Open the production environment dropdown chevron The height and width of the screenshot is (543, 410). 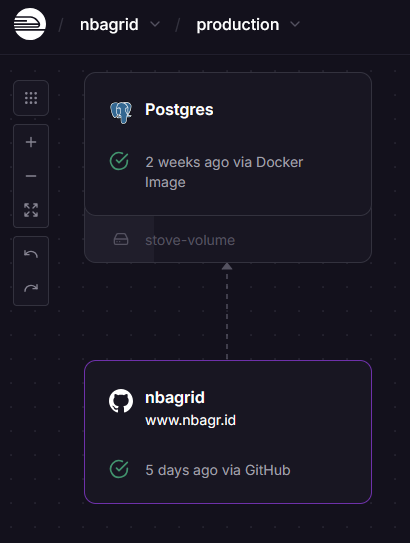pos(295,24)
